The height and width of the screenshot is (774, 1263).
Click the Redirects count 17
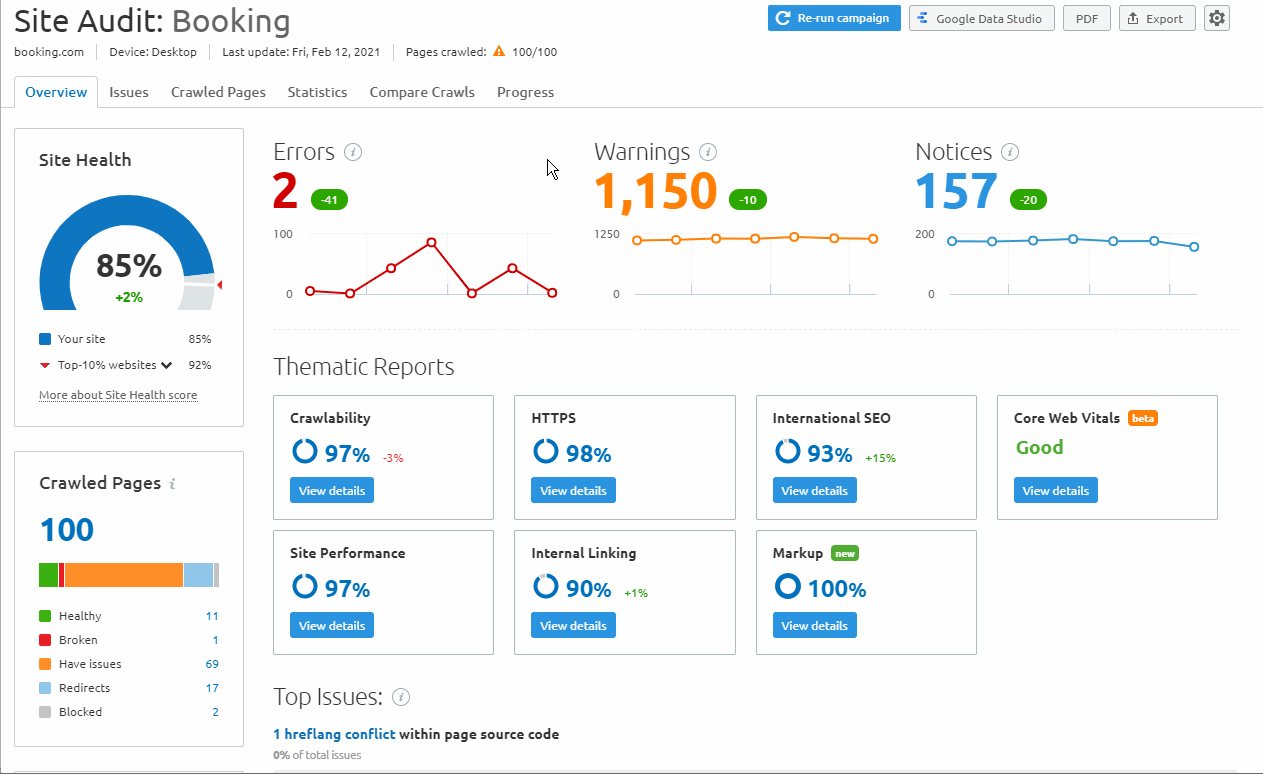[212, 688]
